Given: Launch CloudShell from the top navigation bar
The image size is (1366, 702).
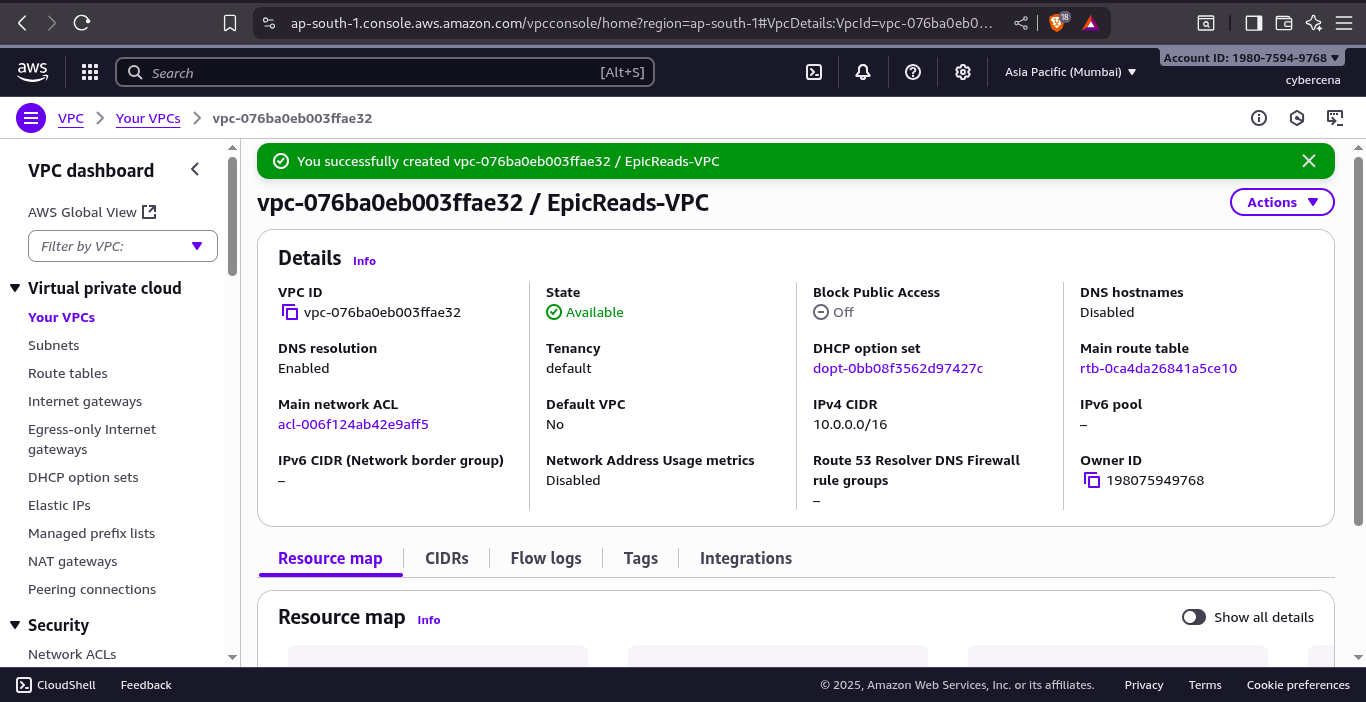Looking at the screenshot, I should (815, 72).
